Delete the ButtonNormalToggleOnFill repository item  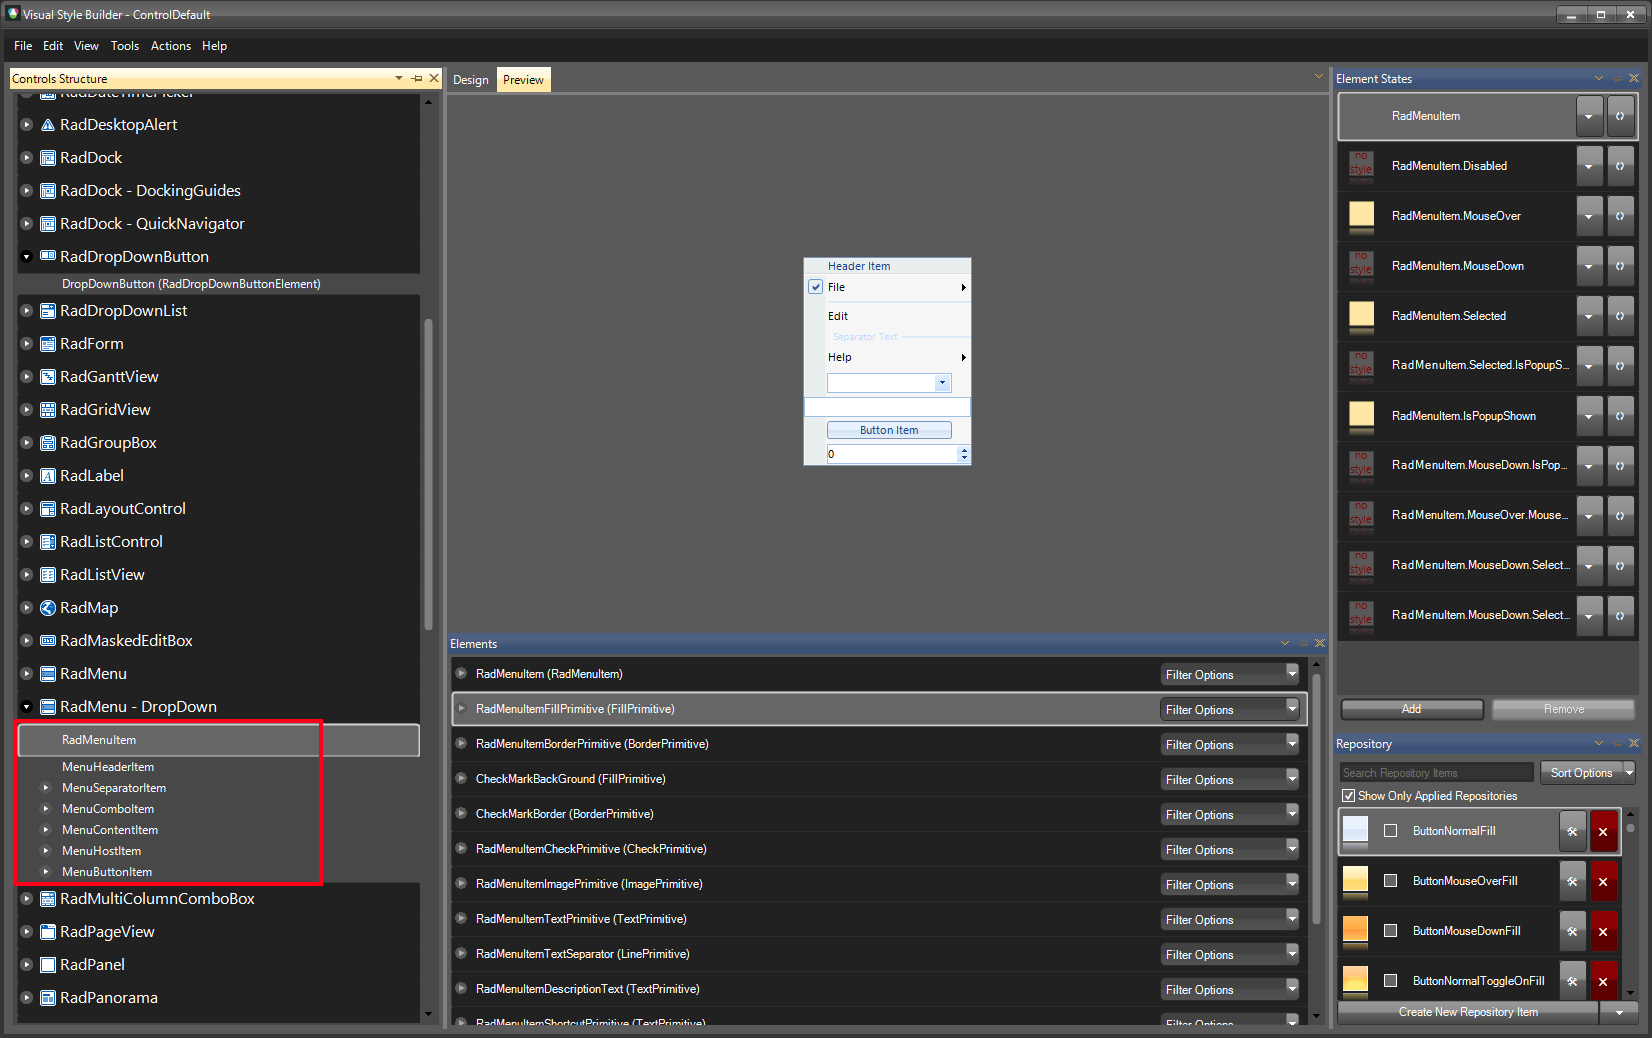[x=1603, y=981]
